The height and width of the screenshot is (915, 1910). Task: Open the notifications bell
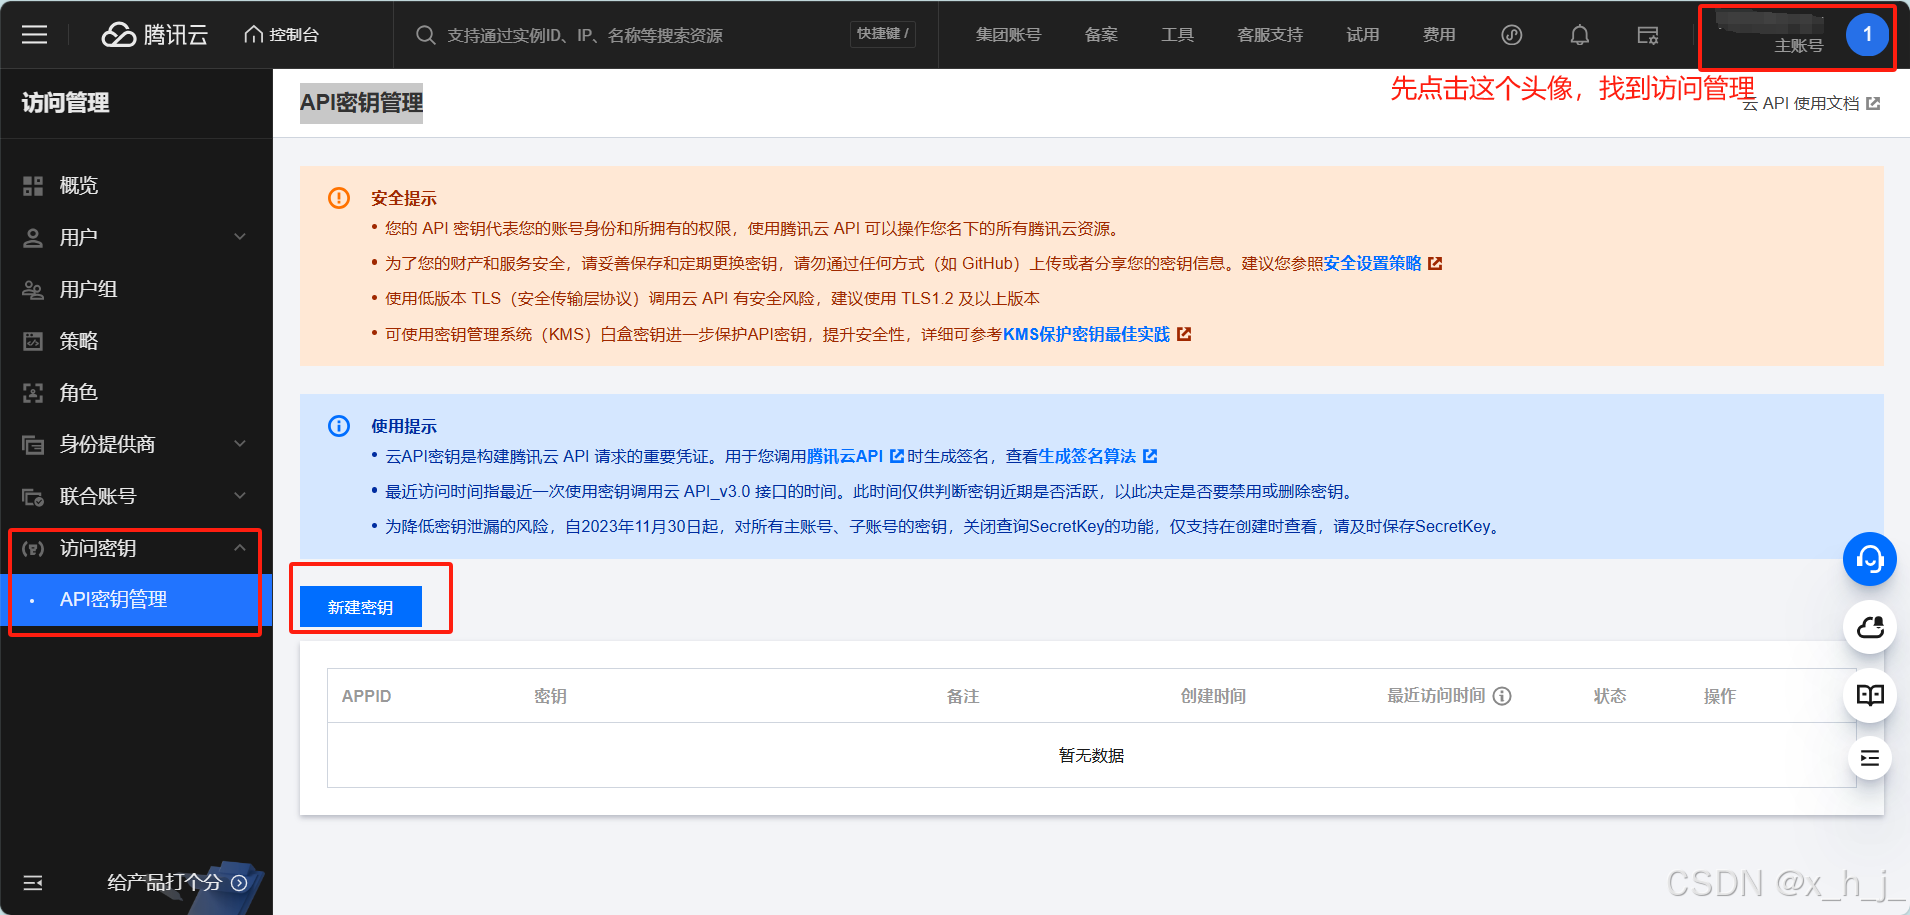click(x=1580, y=35)
